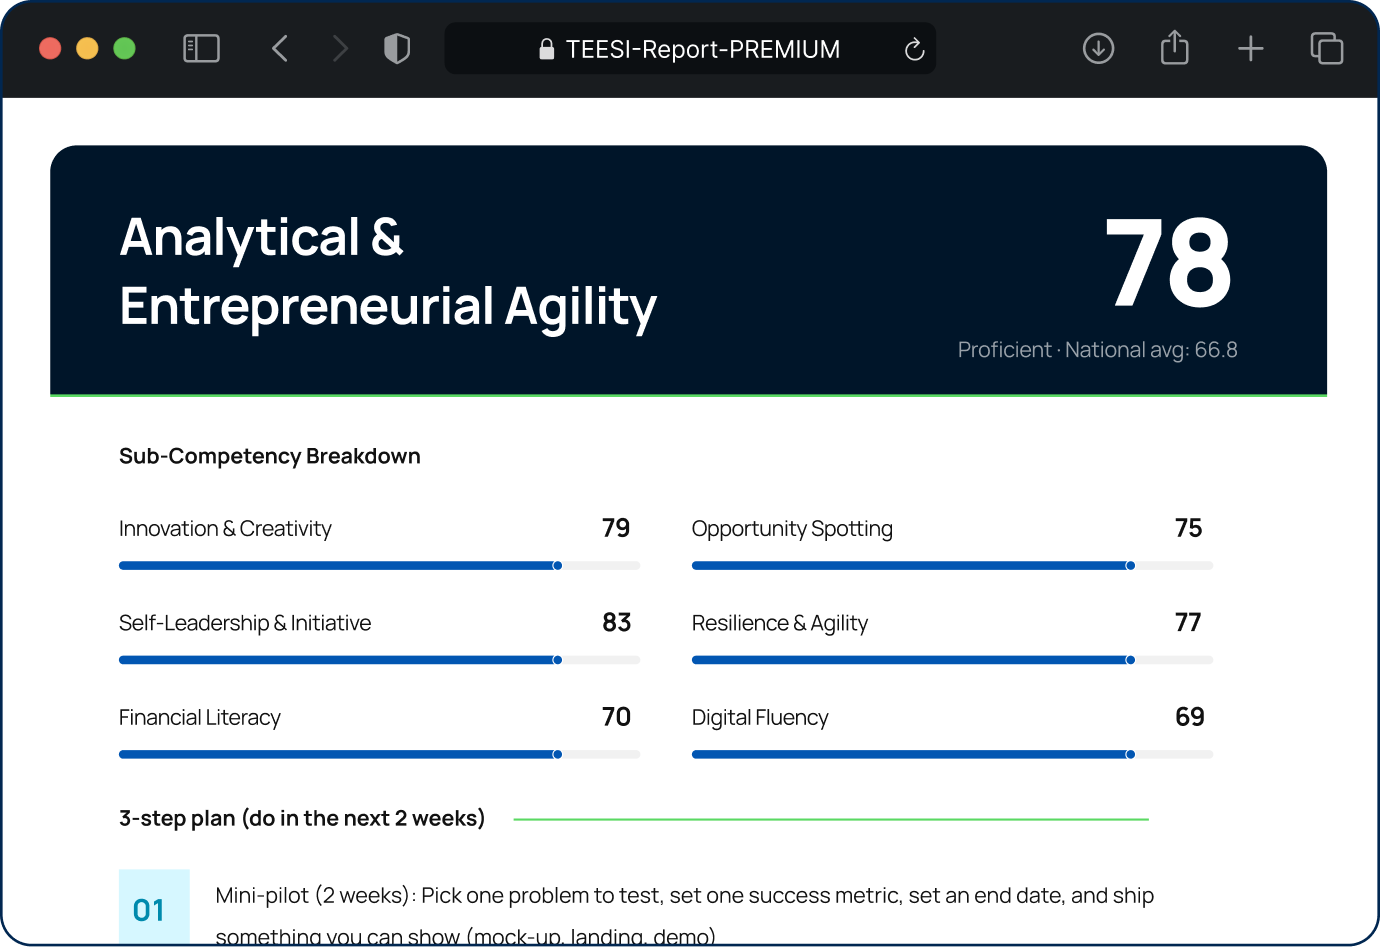The height and width of the screenshot is (947, 1380).
Task: Click the score value '79'
Action: (616, 528)
